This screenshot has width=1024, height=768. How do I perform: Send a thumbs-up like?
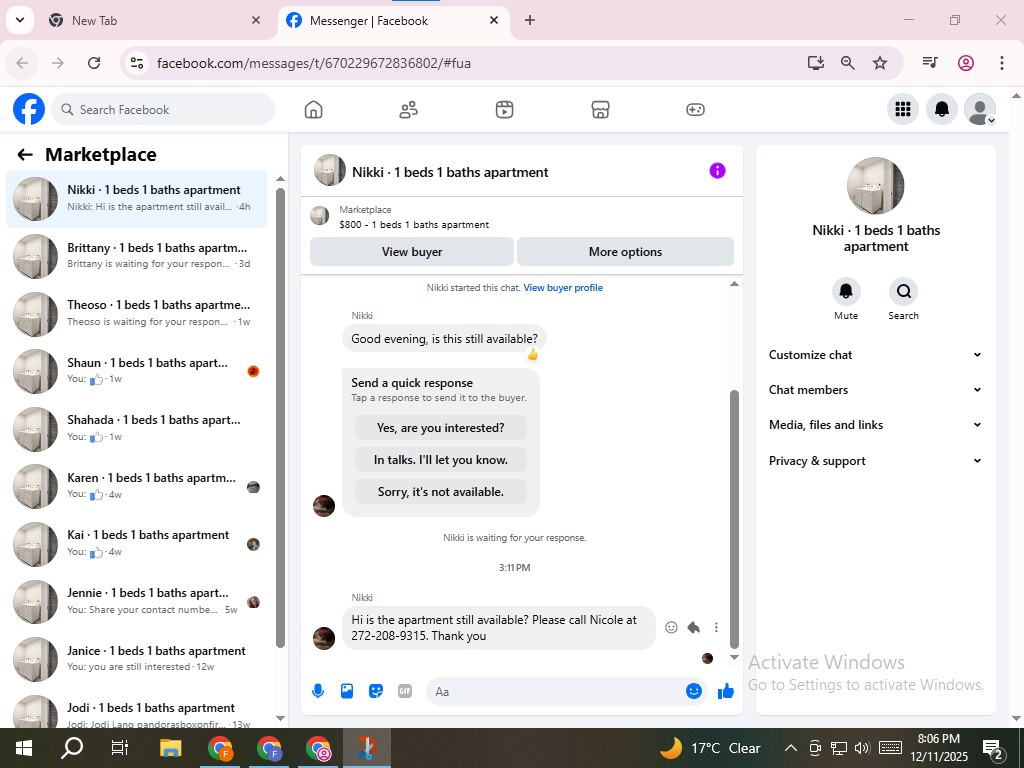point(726,691)
